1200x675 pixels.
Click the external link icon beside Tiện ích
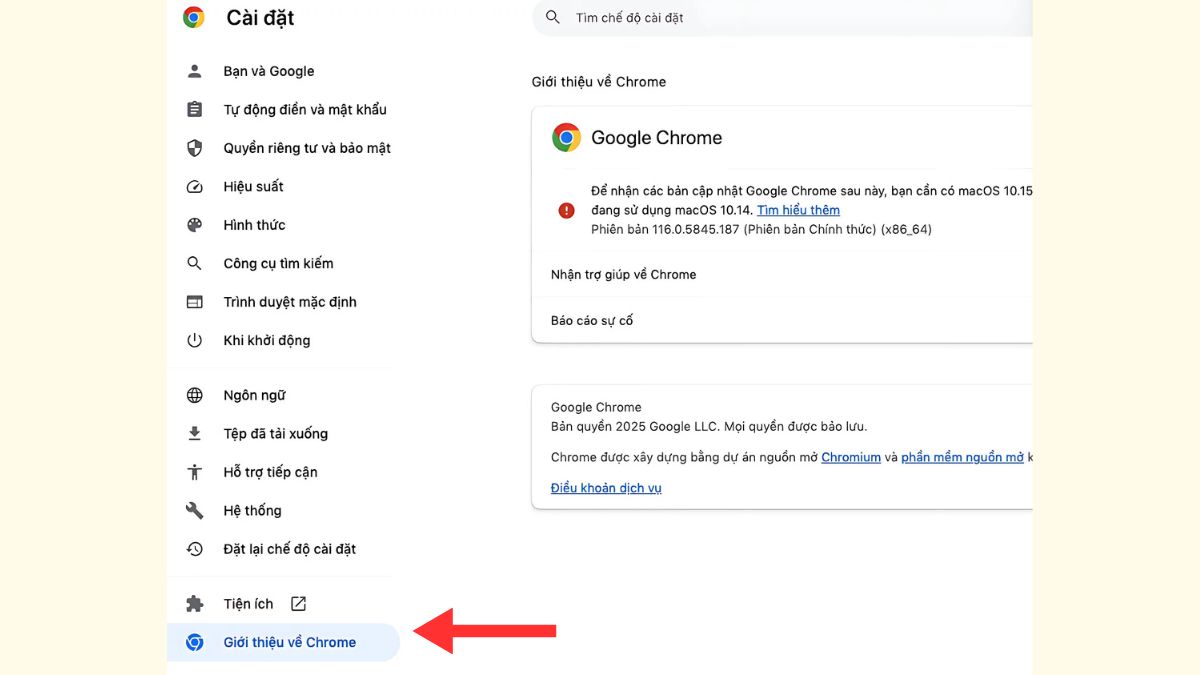coord(298,604)
